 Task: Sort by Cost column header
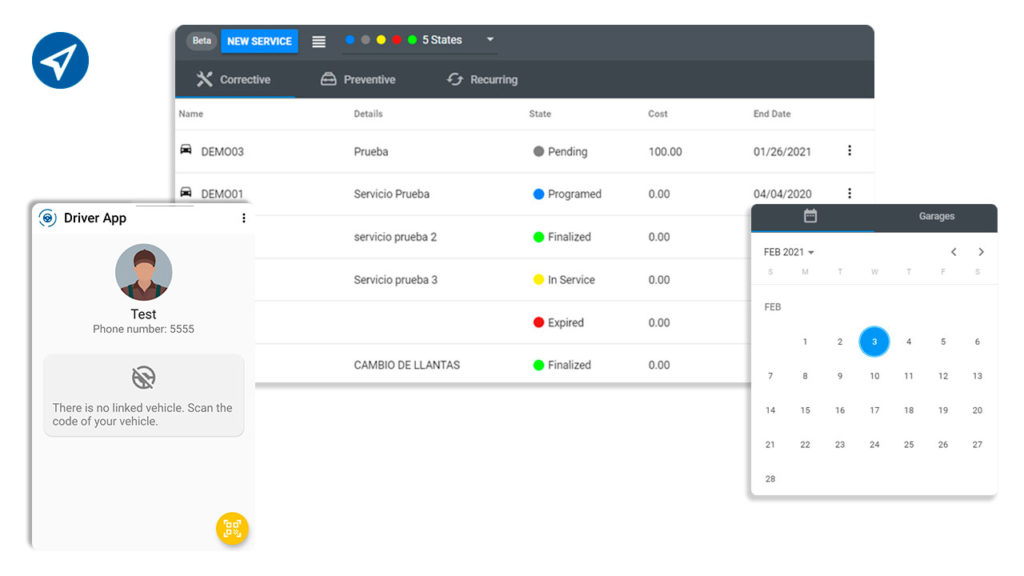pyautogui.click(x=658, y=114)
